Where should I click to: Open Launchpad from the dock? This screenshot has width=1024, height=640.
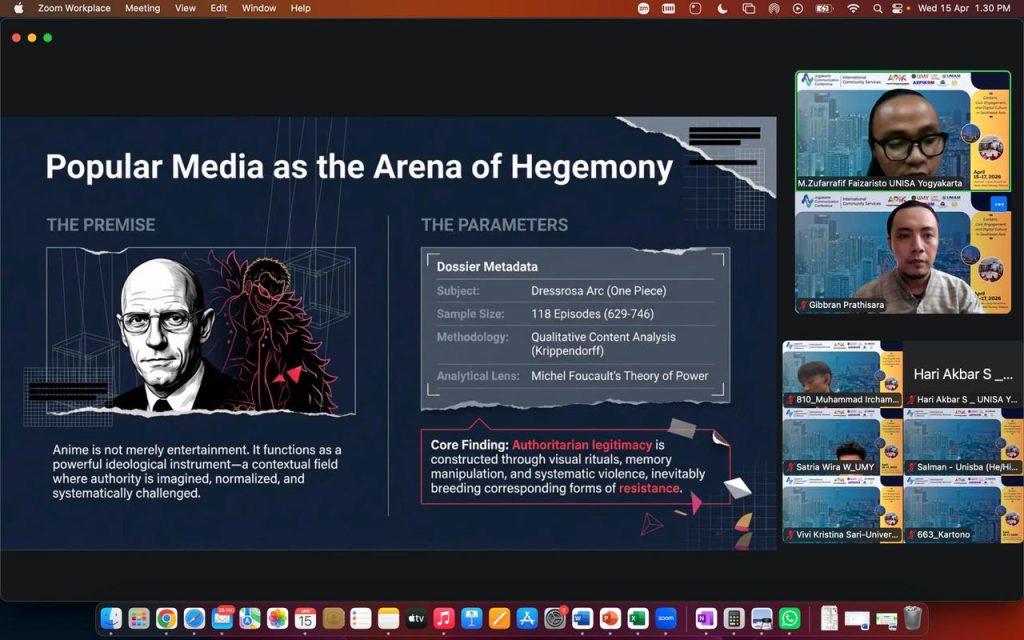138,618
